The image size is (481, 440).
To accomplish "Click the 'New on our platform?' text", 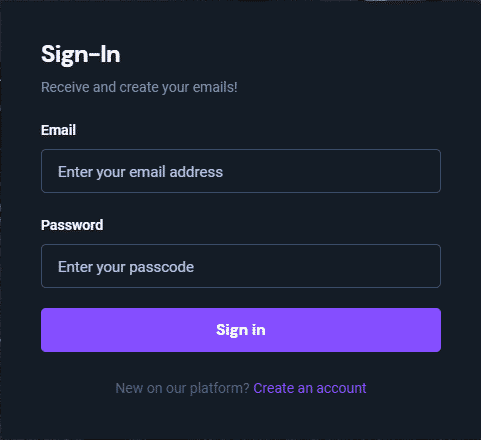I will coord(182,388).
